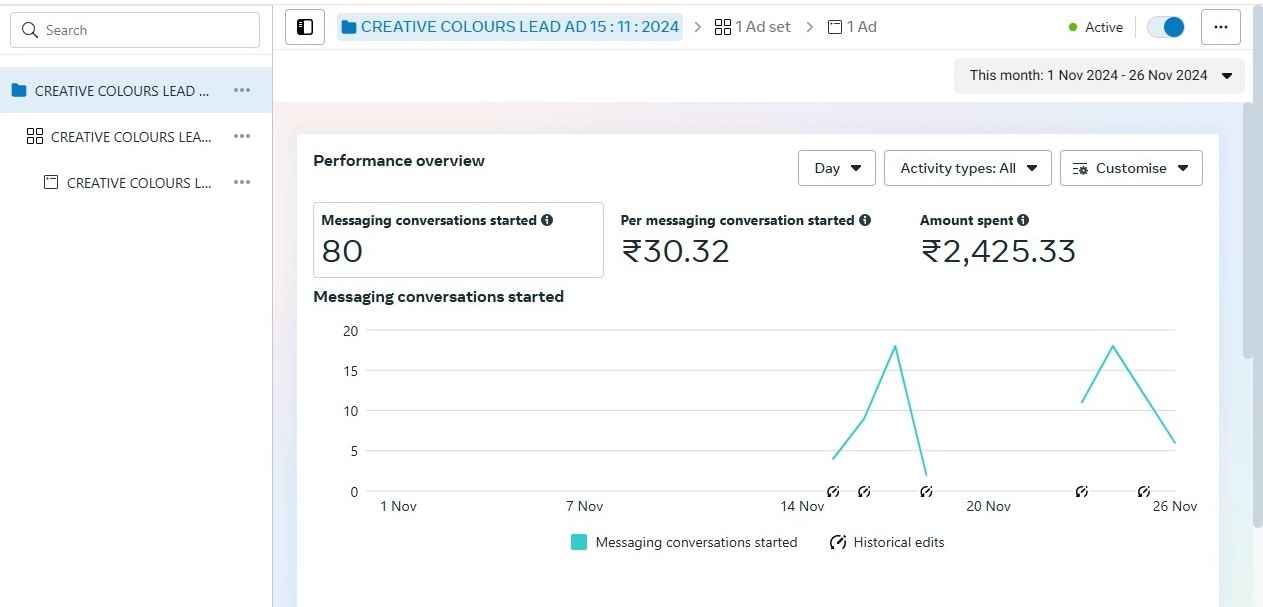Select the 1 Ad set breadcrumb
1263x607 pixels.
753,27
